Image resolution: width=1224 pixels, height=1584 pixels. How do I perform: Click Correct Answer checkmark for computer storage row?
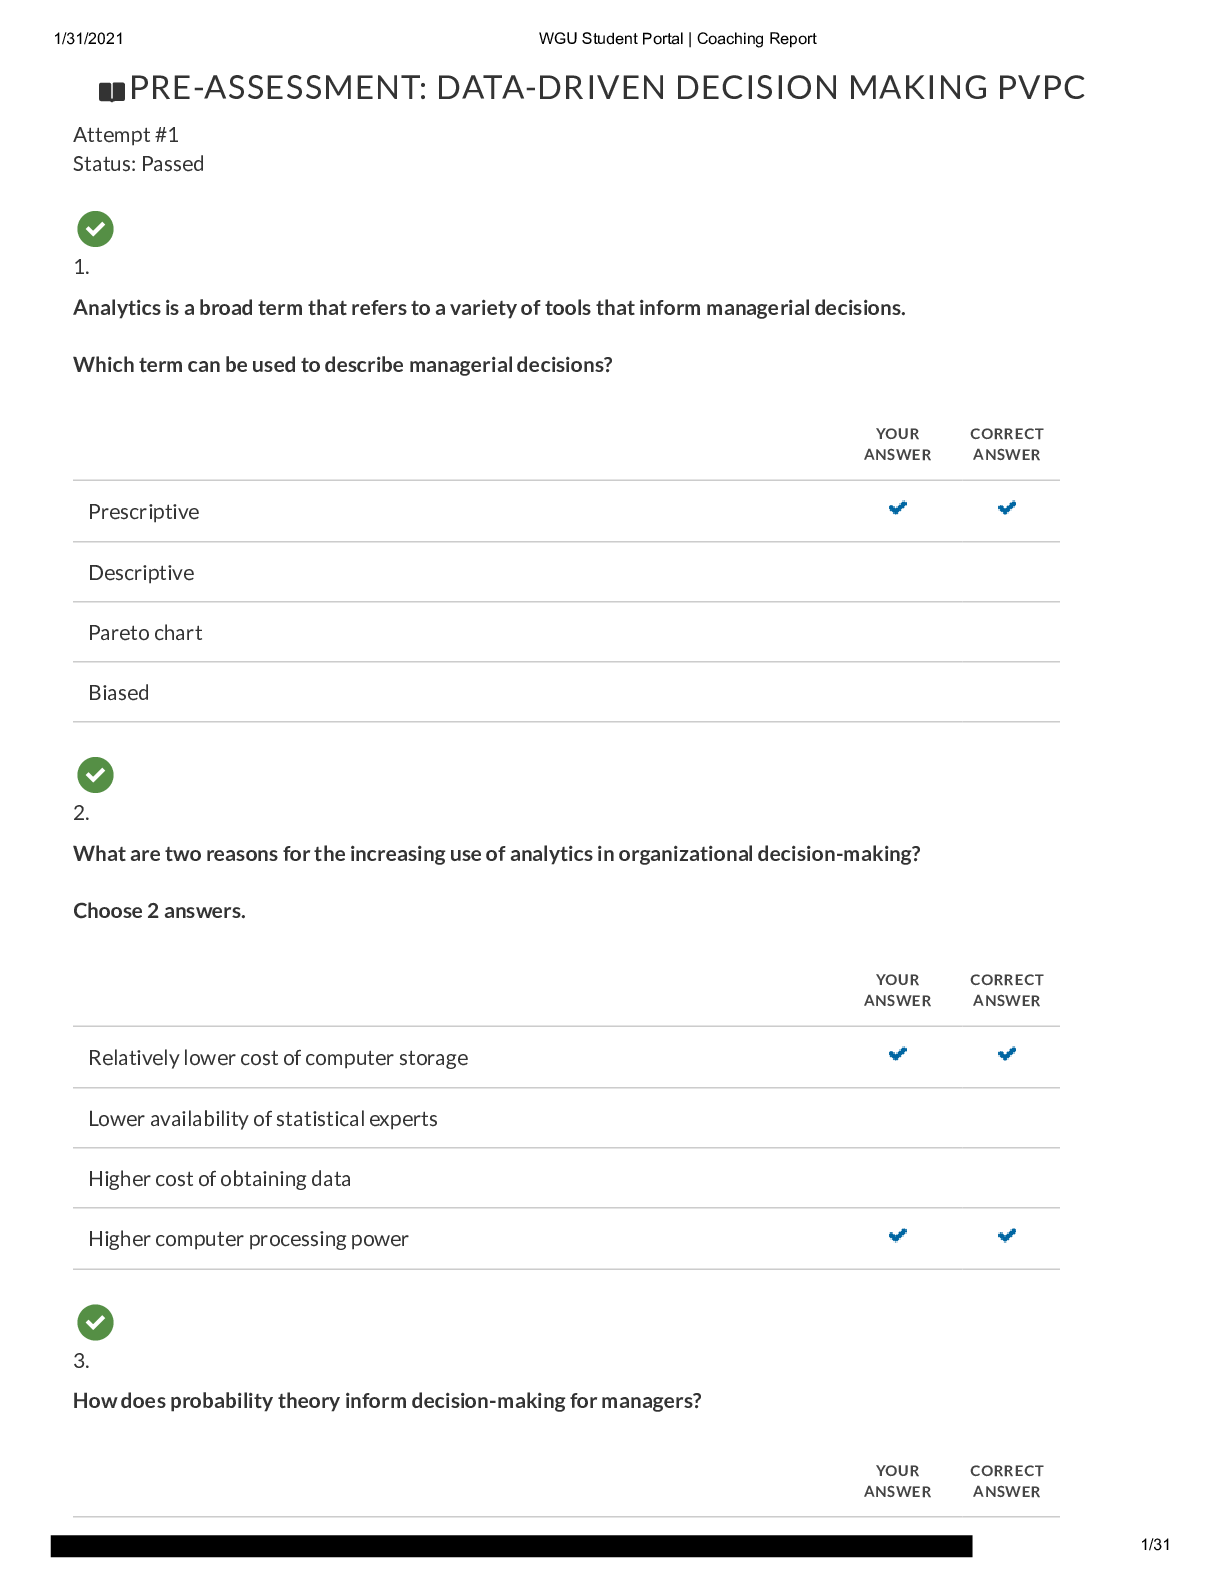1007,1054
